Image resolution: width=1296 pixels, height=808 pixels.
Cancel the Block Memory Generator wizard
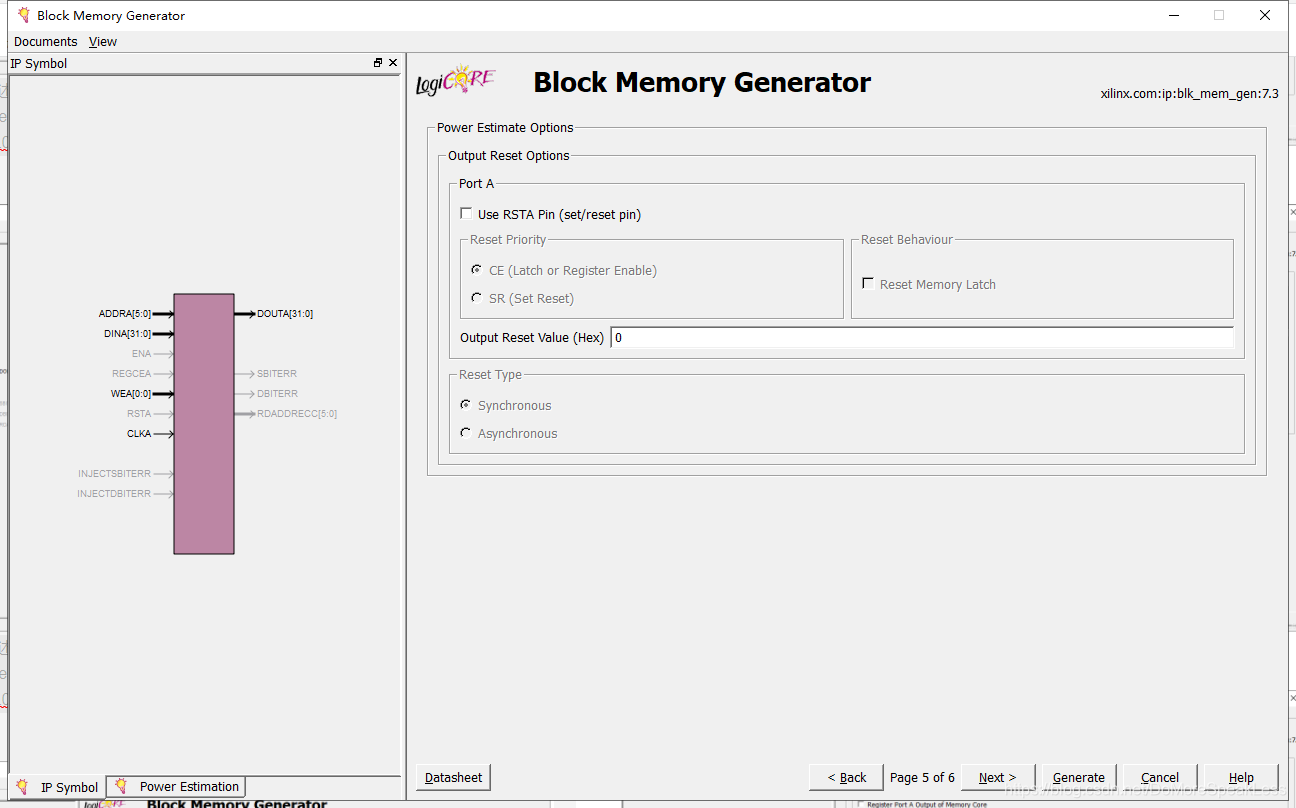point(1160,777)
